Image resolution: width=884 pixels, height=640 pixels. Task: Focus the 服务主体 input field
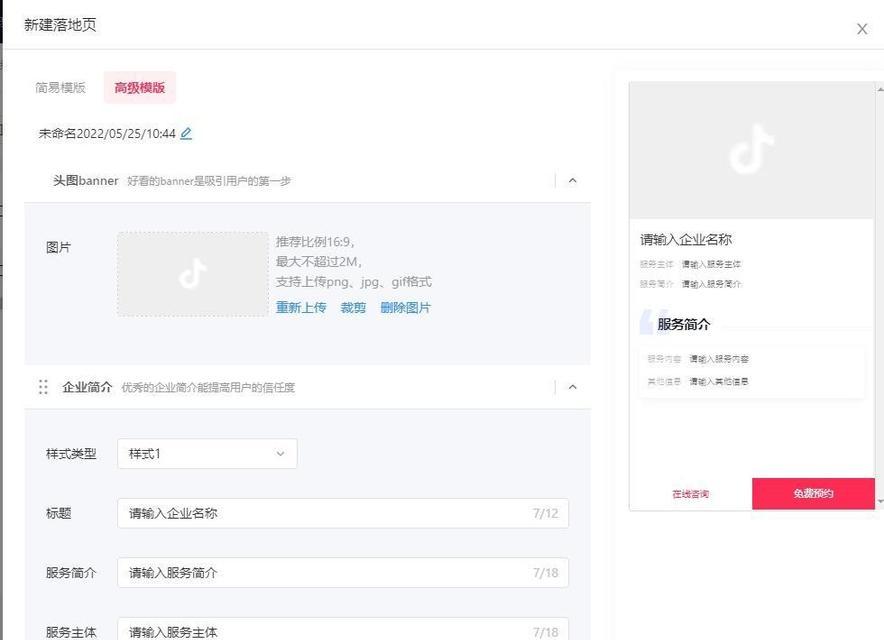343,630
